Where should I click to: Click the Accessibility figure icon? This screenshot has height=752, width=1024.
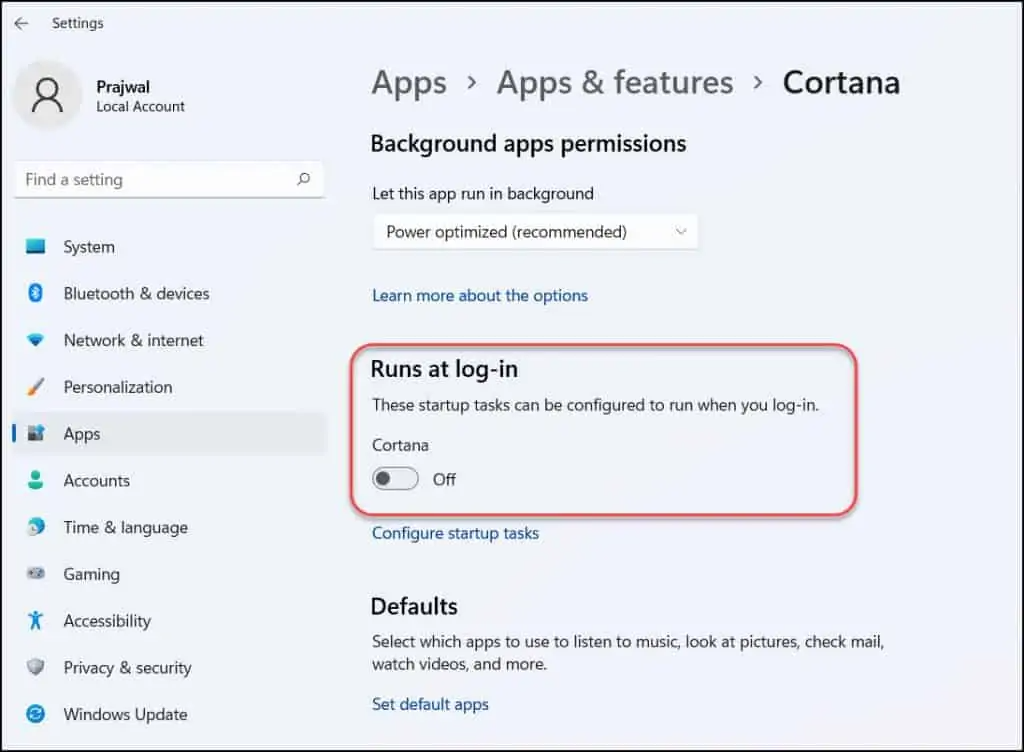coord(36,621)
